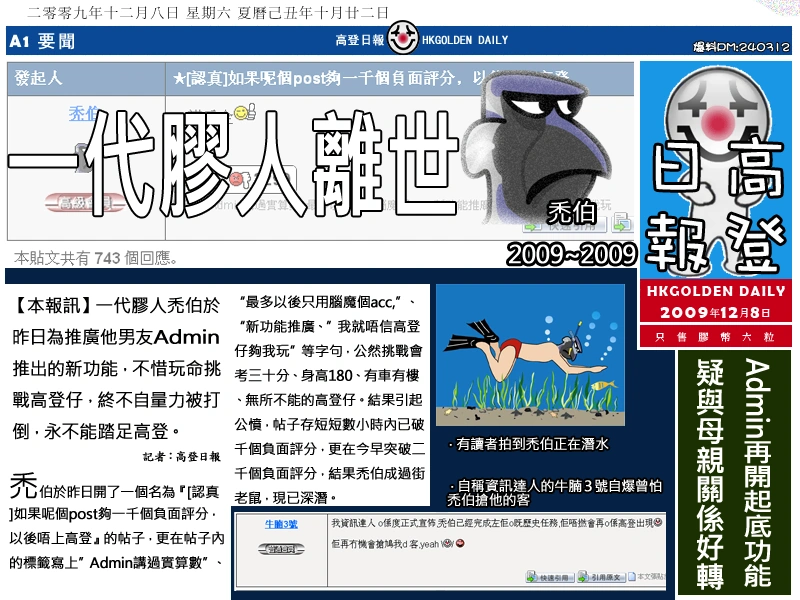Click the vertical headline Admin再開起底功能

pos(757,473)
